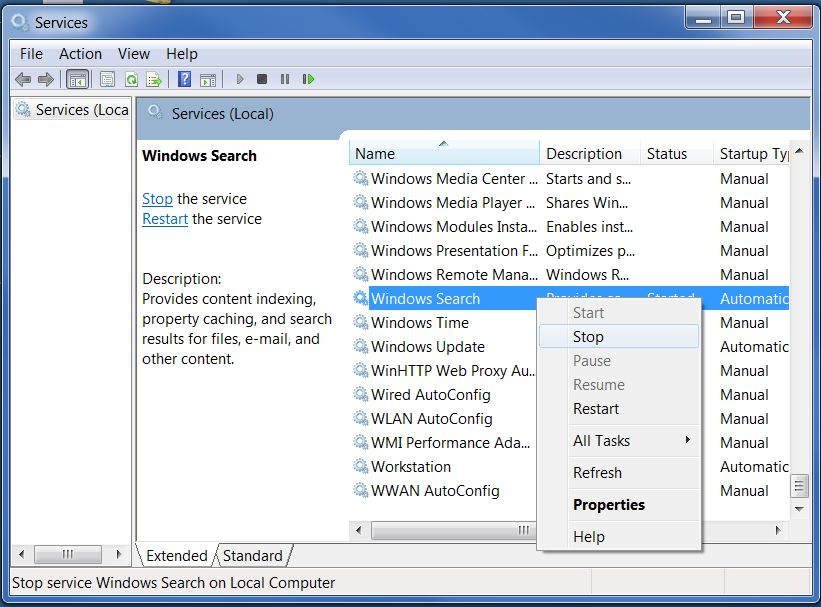Viewport: 821px width, 607px height.
Task: Click the Export List toolbar icon
Action: click(154, 80)
